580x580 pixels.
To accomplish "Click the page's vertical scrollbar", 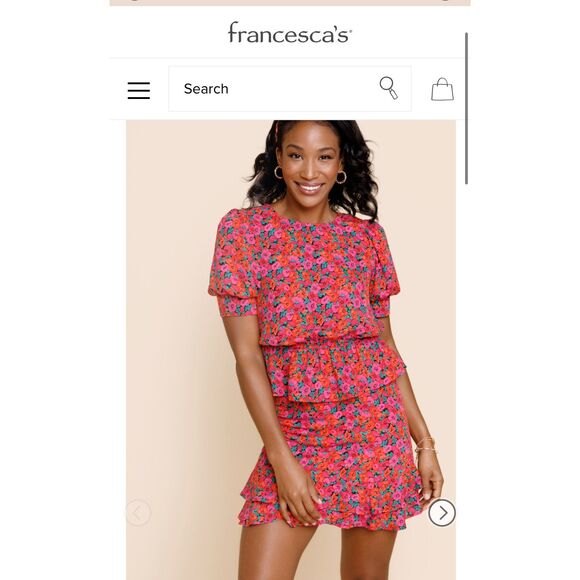I will (x=466, y=108).
